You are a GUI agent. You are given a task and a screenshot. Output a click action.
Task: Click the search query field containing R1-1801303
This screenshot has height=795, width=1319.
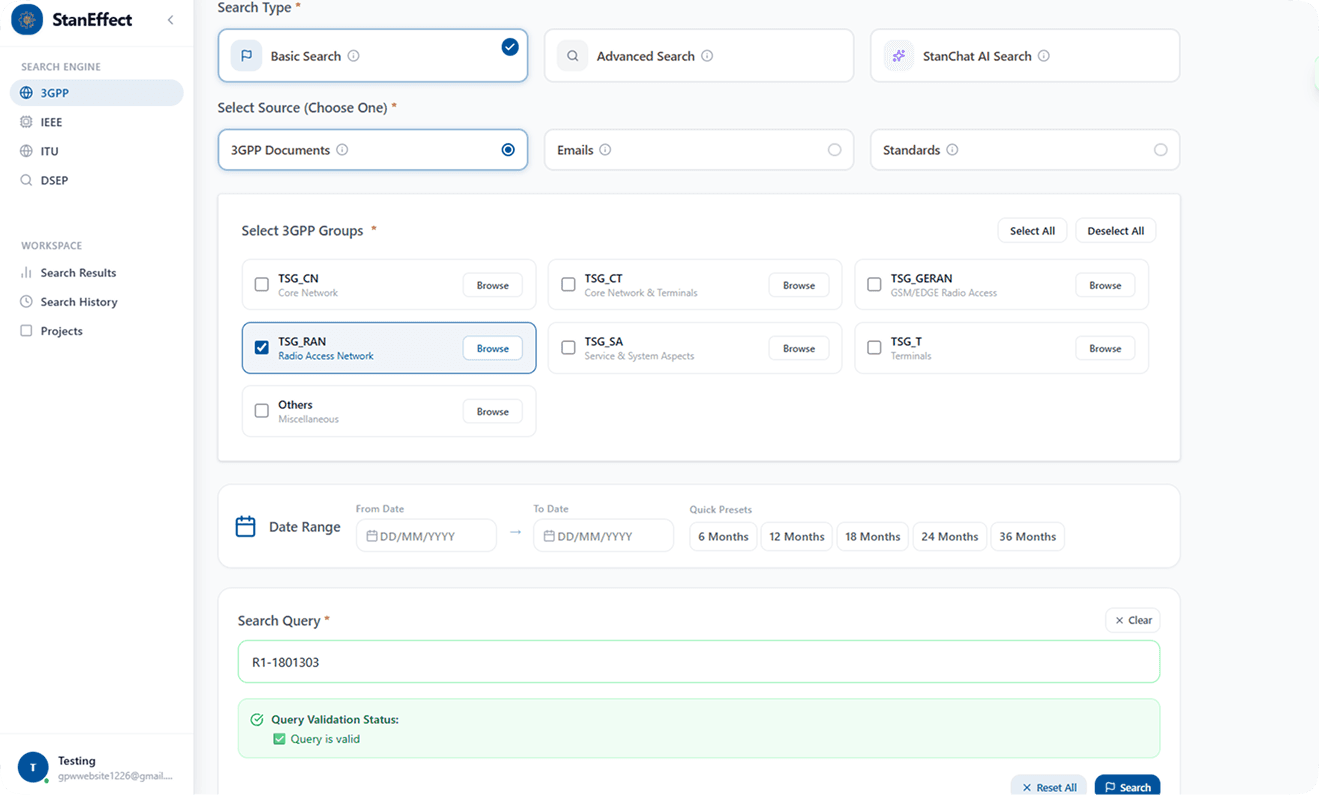point(698,662)
